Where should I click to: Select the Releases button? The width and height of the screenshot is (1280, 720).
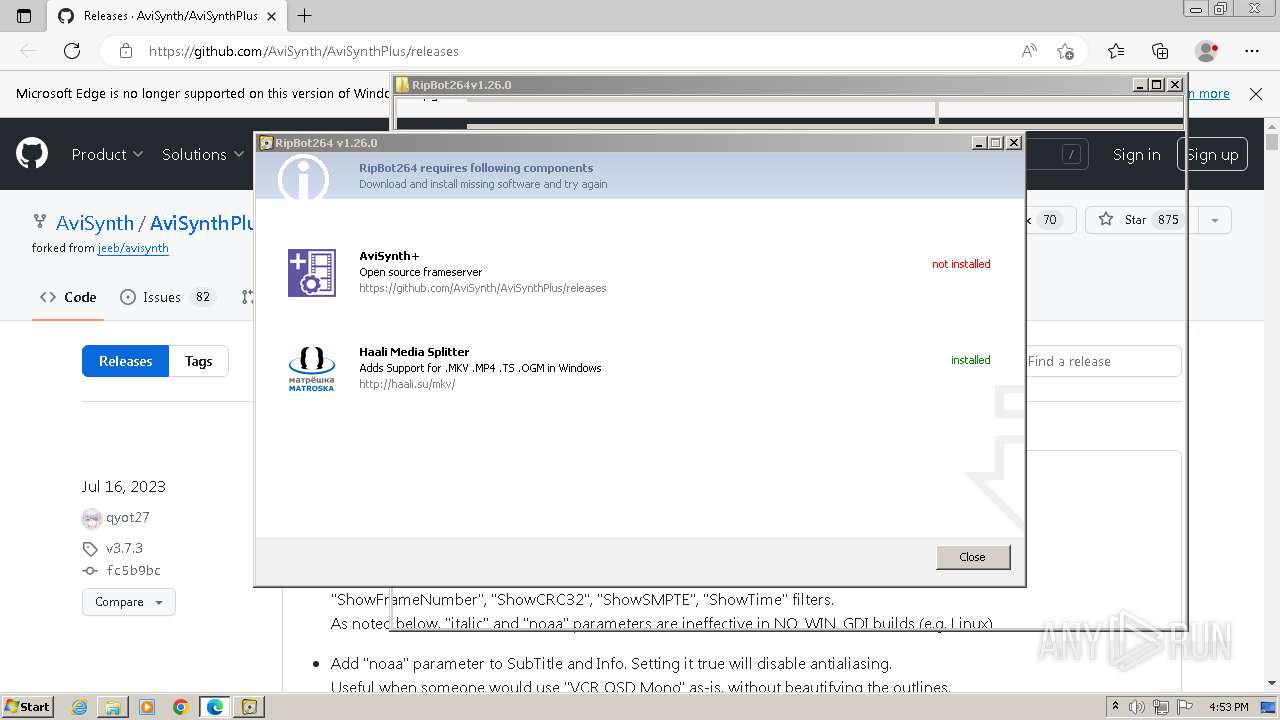[125, 361]
